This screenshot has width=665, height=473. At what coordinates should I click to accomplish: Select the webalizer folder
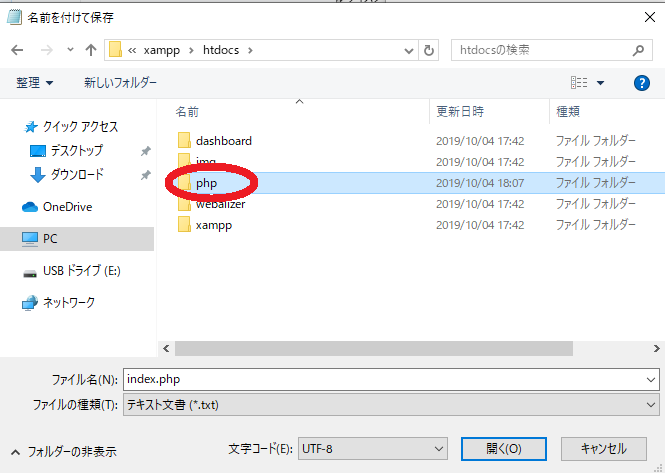coord(221,204)
